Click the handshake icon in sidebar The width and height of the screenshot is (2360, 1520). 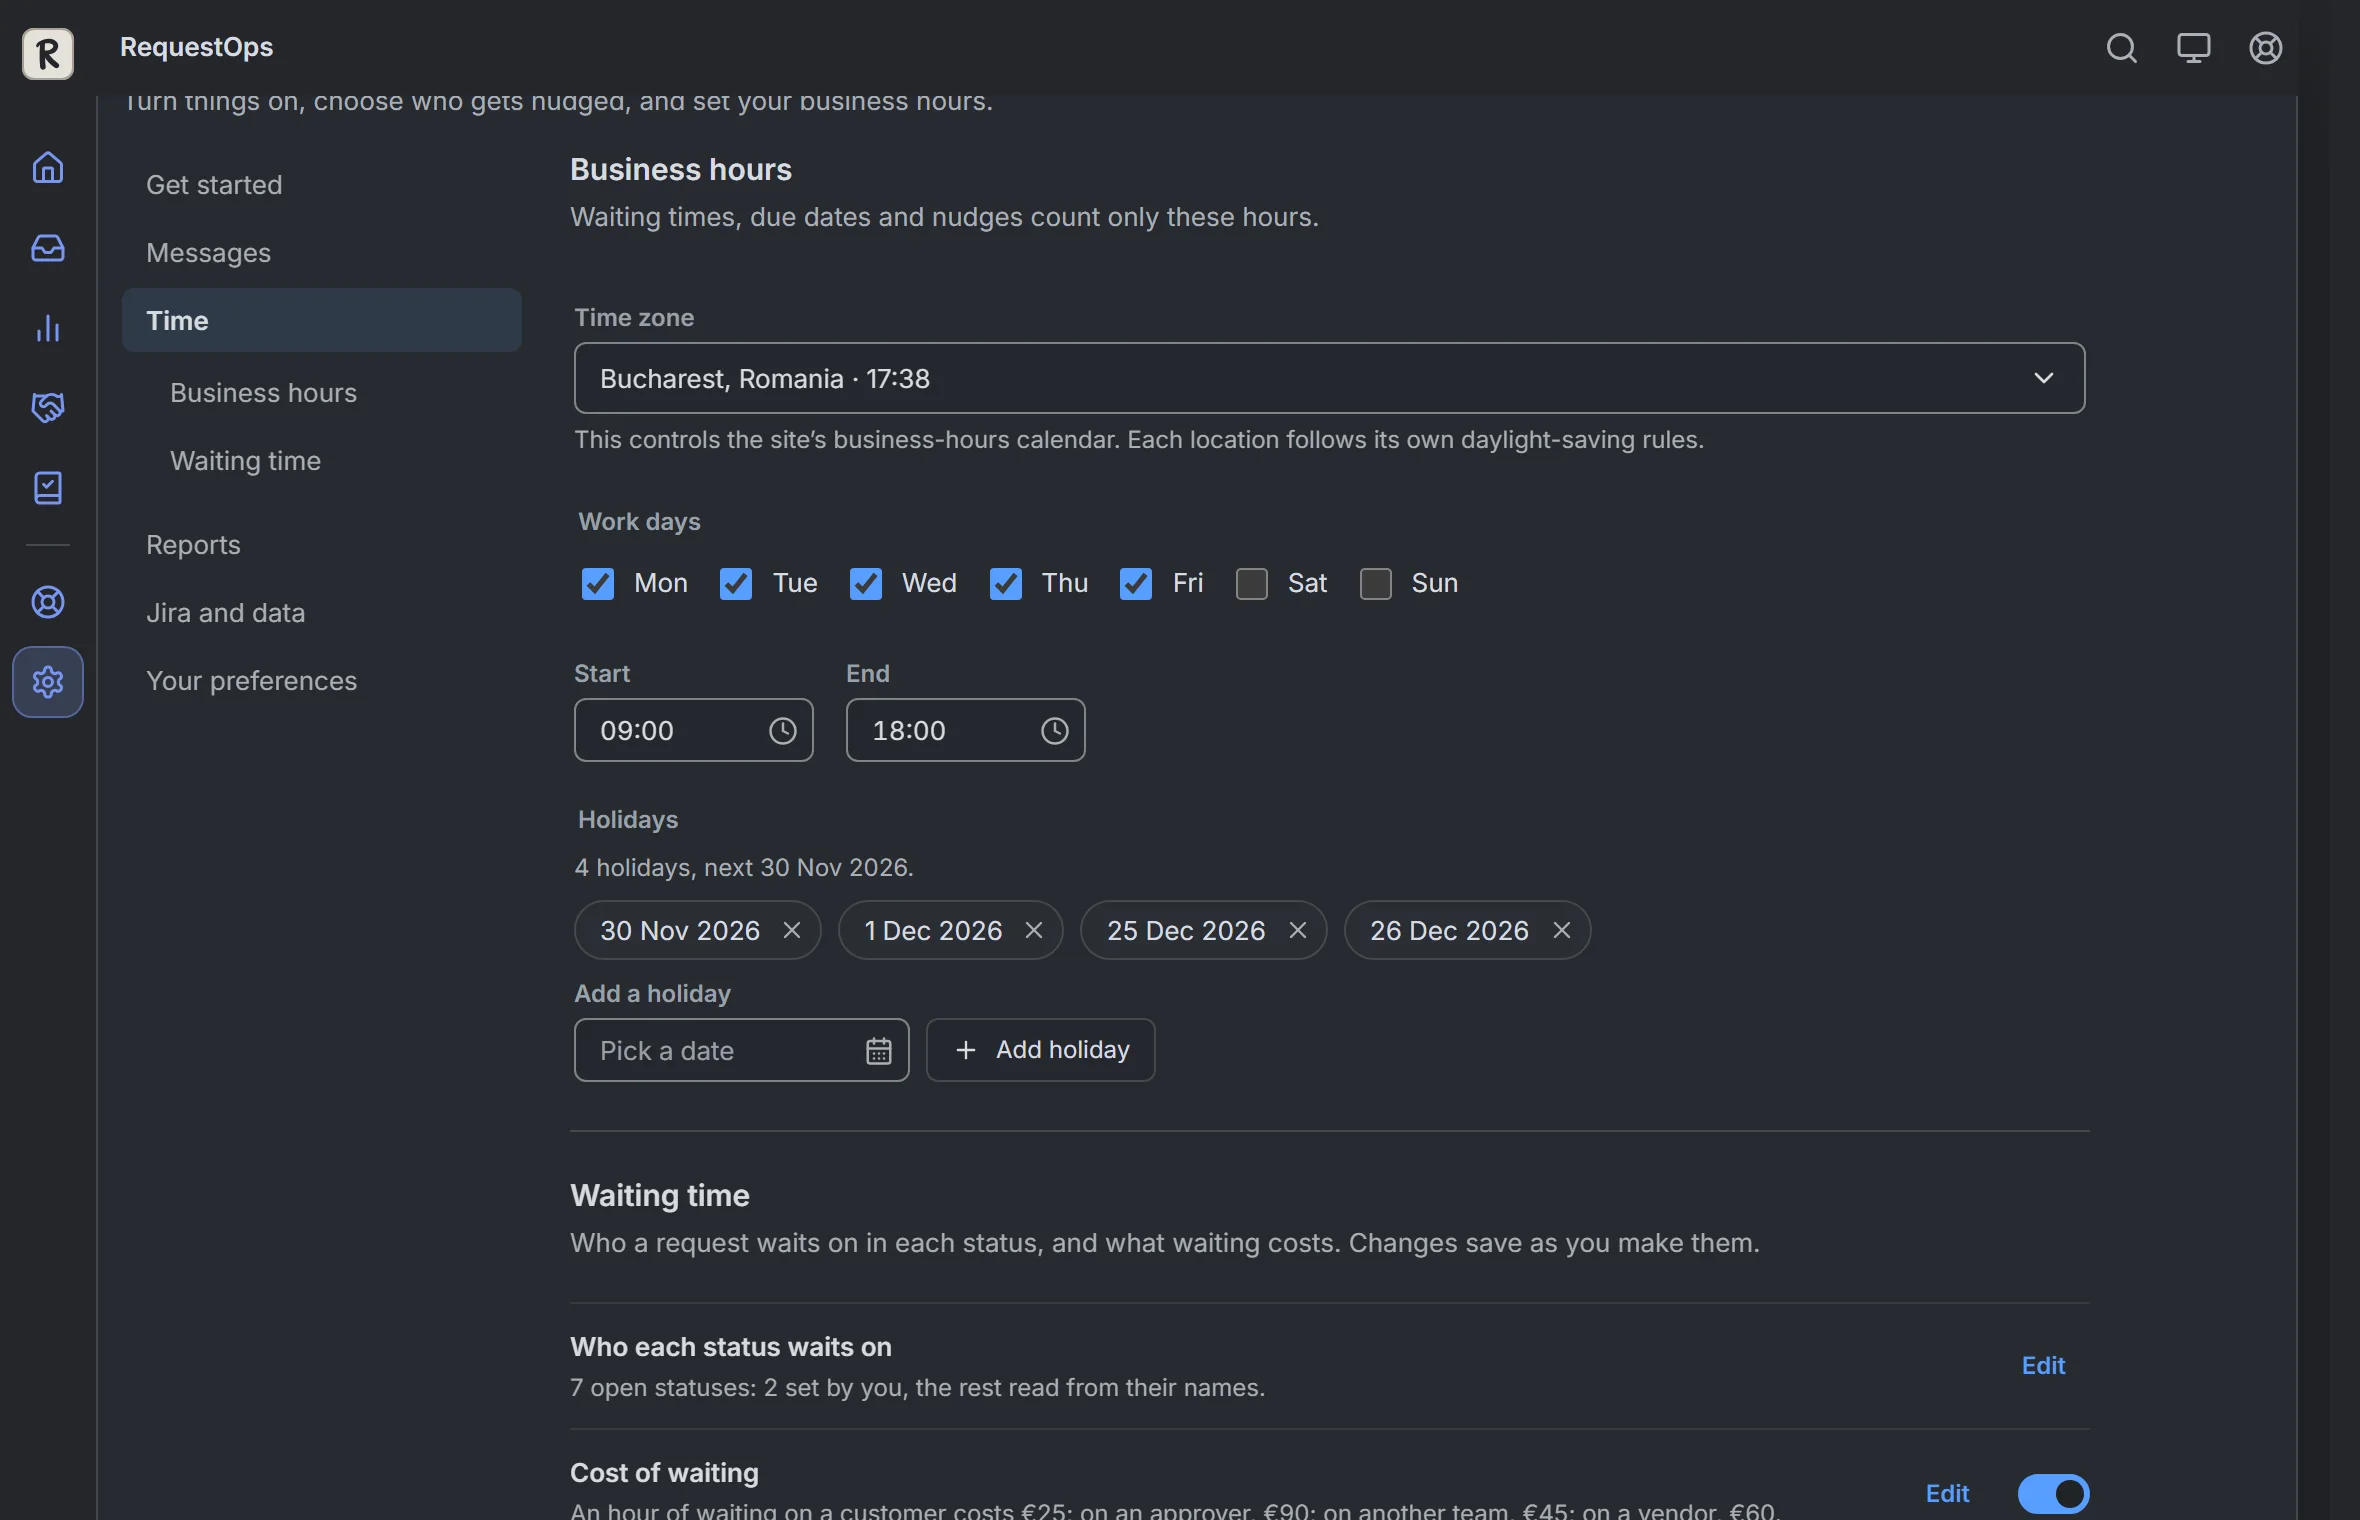tap(48, 407)
